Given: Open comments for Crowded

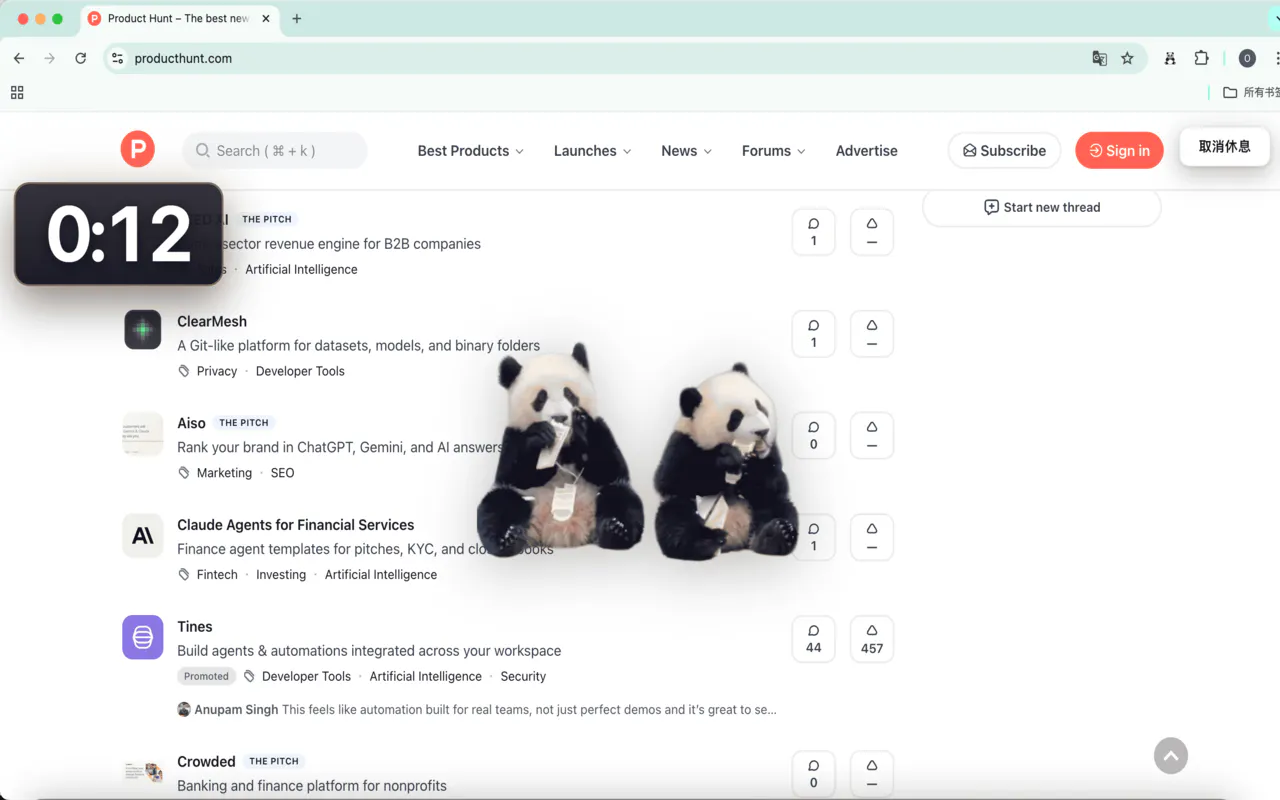Looking at the screenshot, I should click(x=814, y=774).
